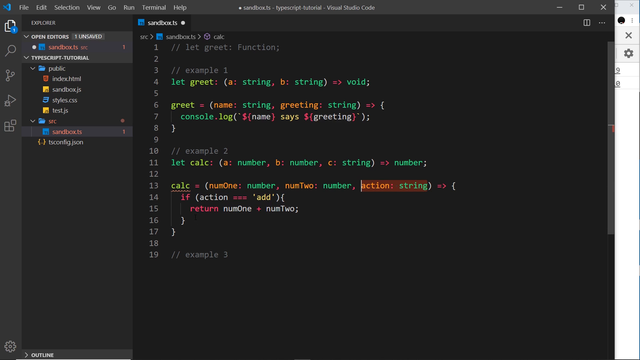Screen dimensions: 640x360
Task: Open the Extensions view icon
Action: 10,125
